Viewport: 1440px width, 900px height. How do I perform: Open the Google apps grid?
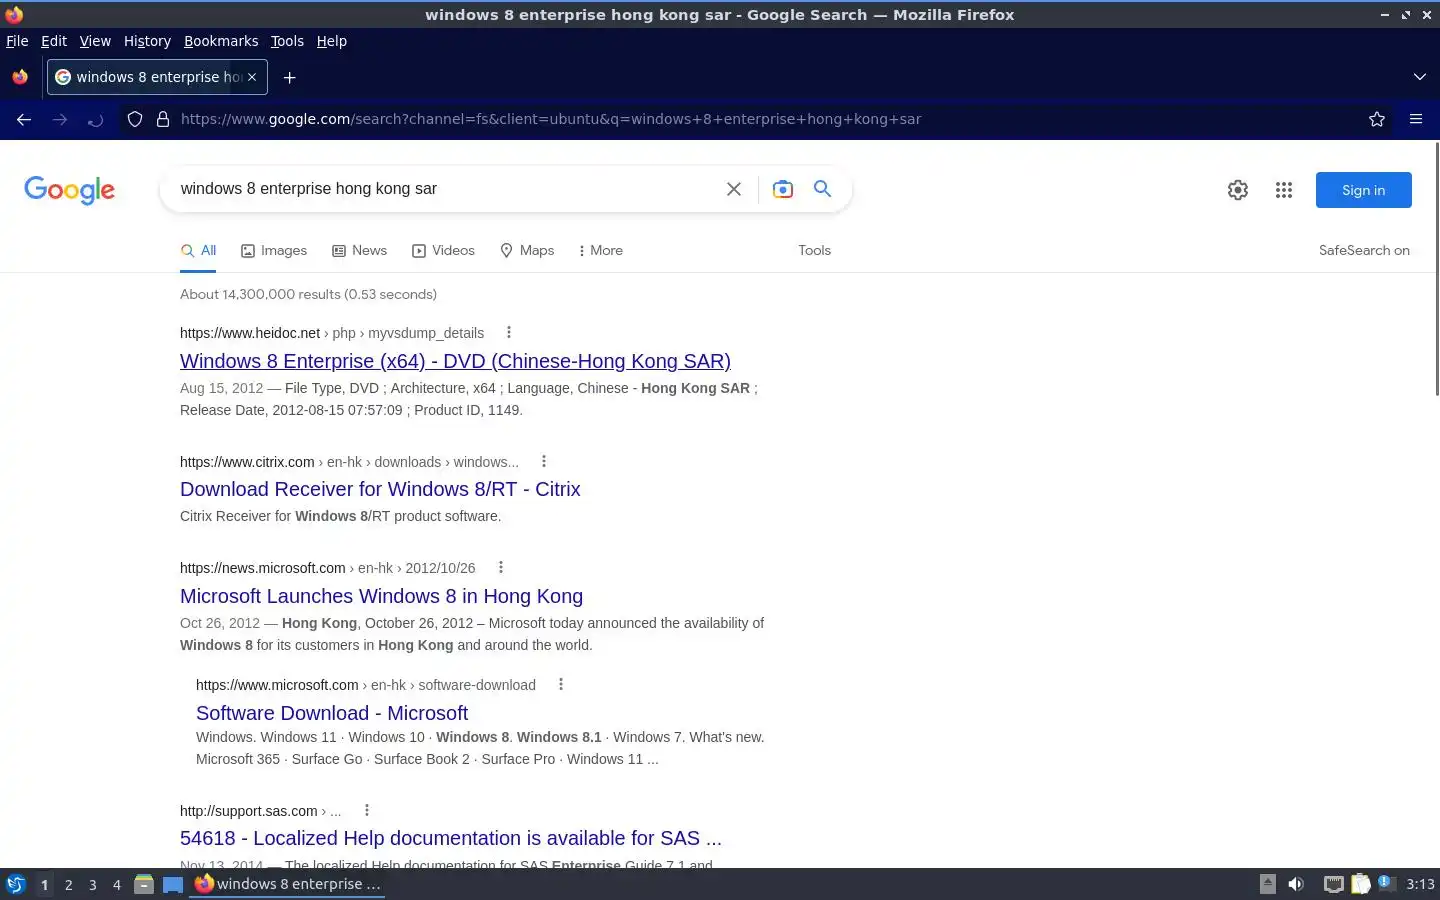coord(1284,190)
